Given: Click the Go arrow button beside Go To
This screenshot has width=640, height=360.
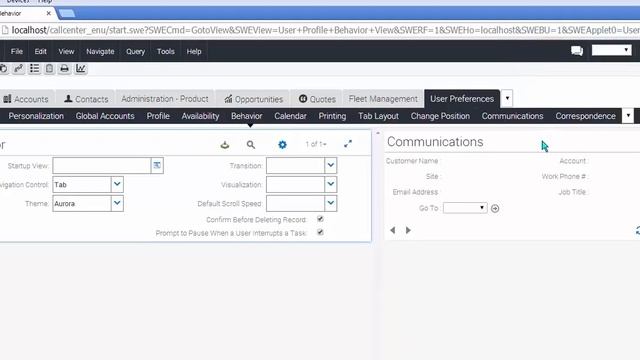Looking at the screenshot, I should point(495,208).
